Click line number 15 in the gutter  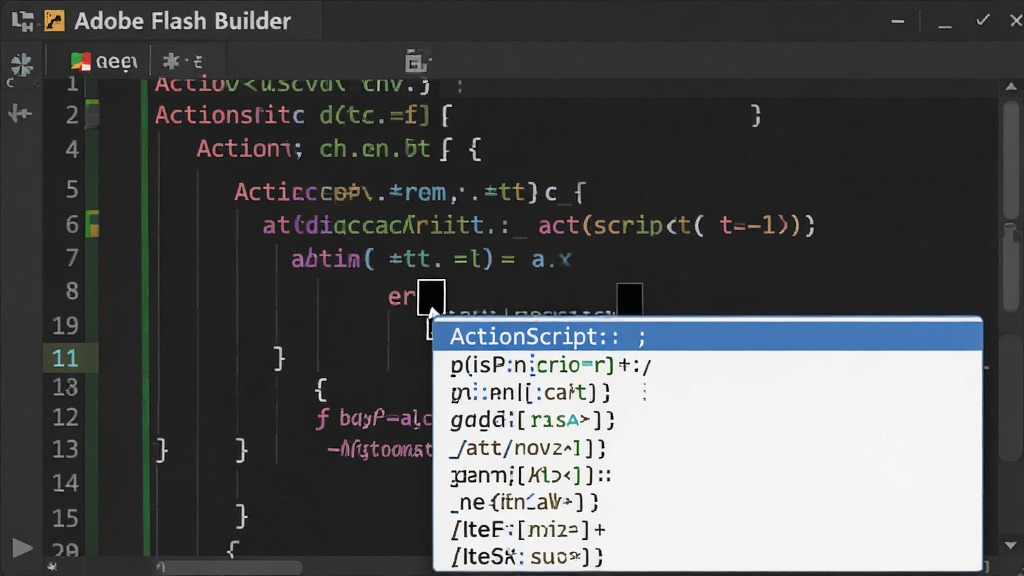point(65,518)
